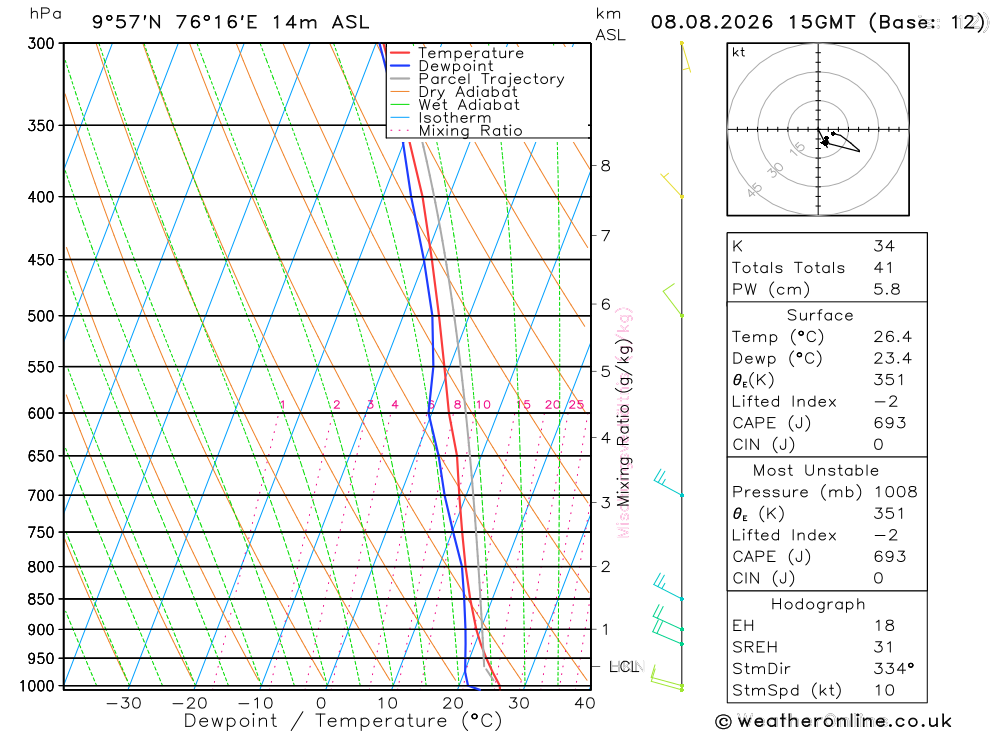Click the vertical Mixing Ratio (g/kg) label
This screenshot has width=1000, height=733.
pos(624,422)
